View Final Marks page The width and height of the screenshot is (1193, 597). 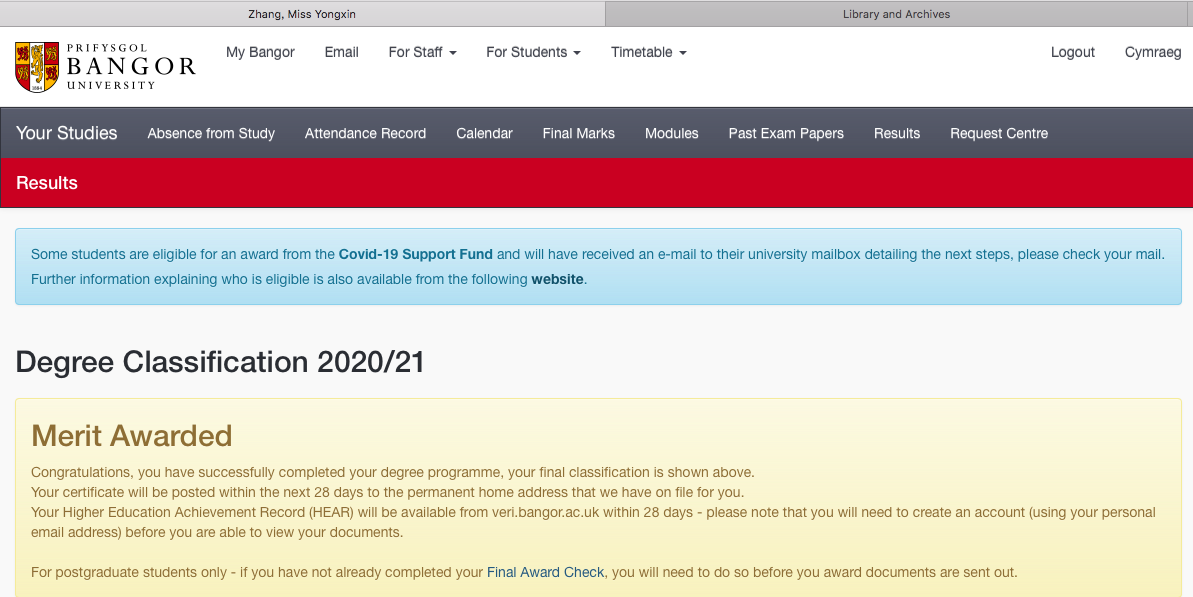coord(578,133)
